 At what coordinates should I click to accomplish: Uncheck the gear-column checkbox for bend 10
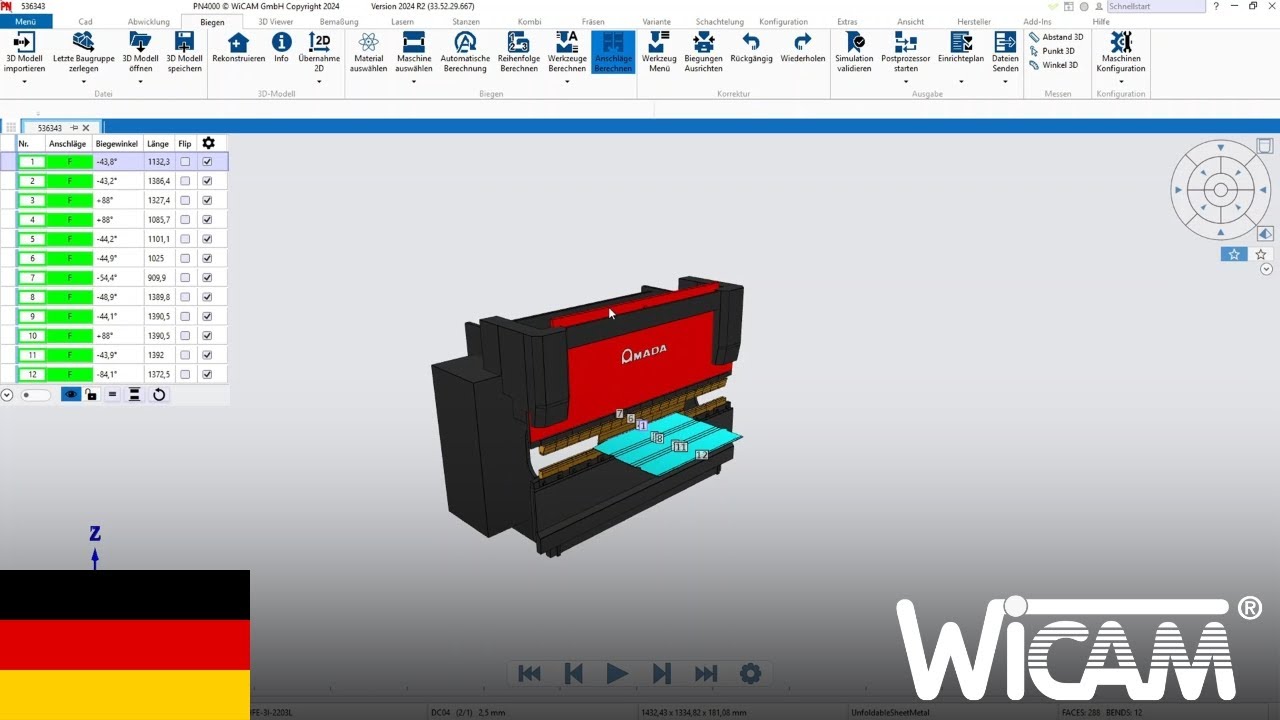tap(207, 336)
